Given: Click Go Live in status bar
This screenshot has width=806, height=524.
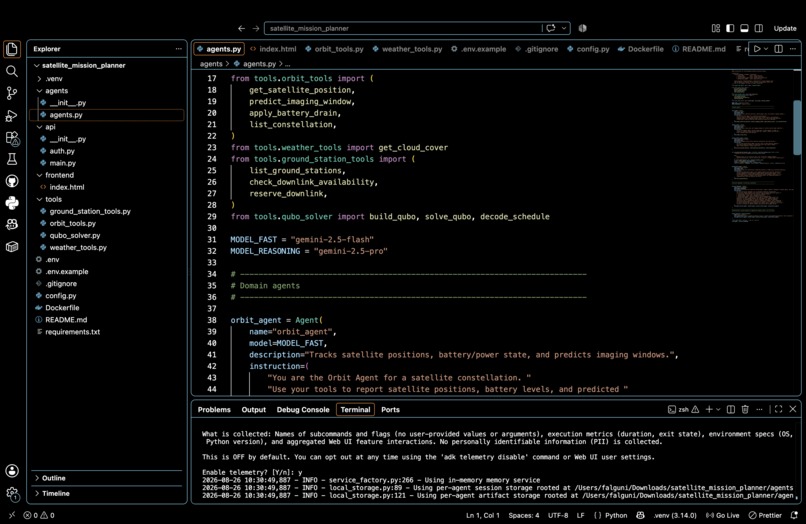Looking at the screenshot, I should point(722,515).
